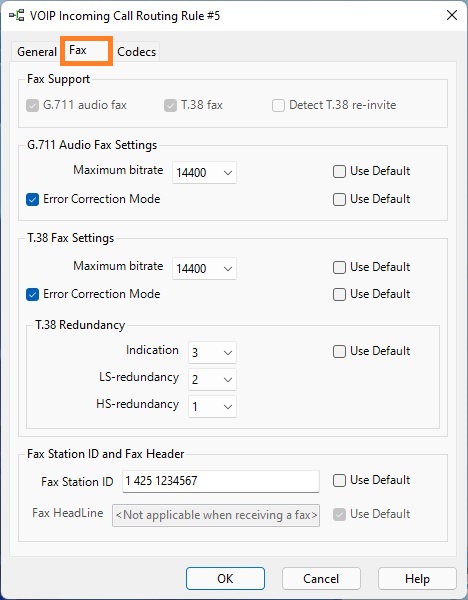Expand the LS-redundancy dropdown

pyautogui.click(x=212, y=380)
